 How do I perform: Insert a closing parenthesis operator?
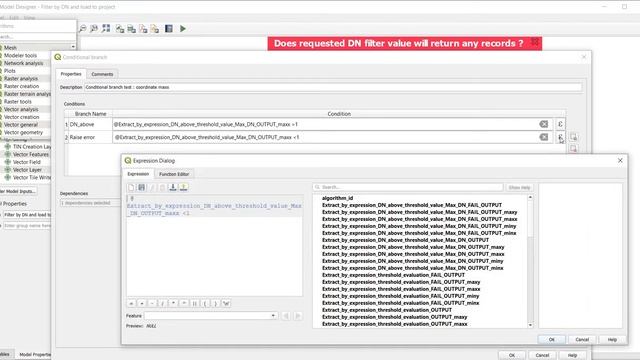tap(216, 303)
